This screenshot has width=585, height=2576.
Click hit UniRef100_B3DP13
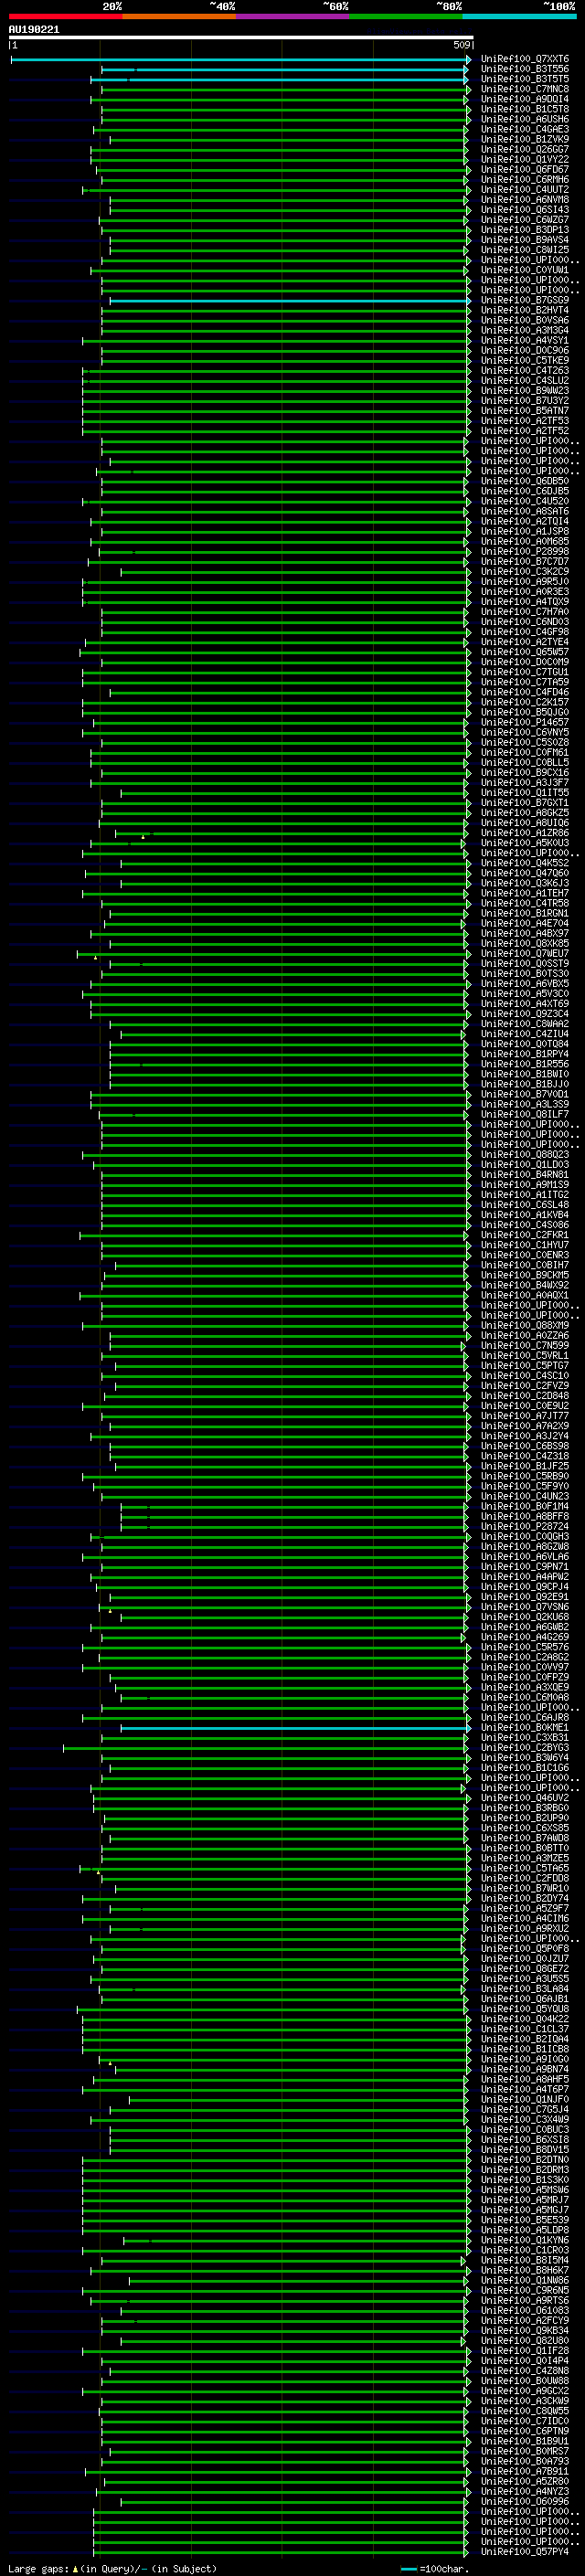(x=525, y=231)
